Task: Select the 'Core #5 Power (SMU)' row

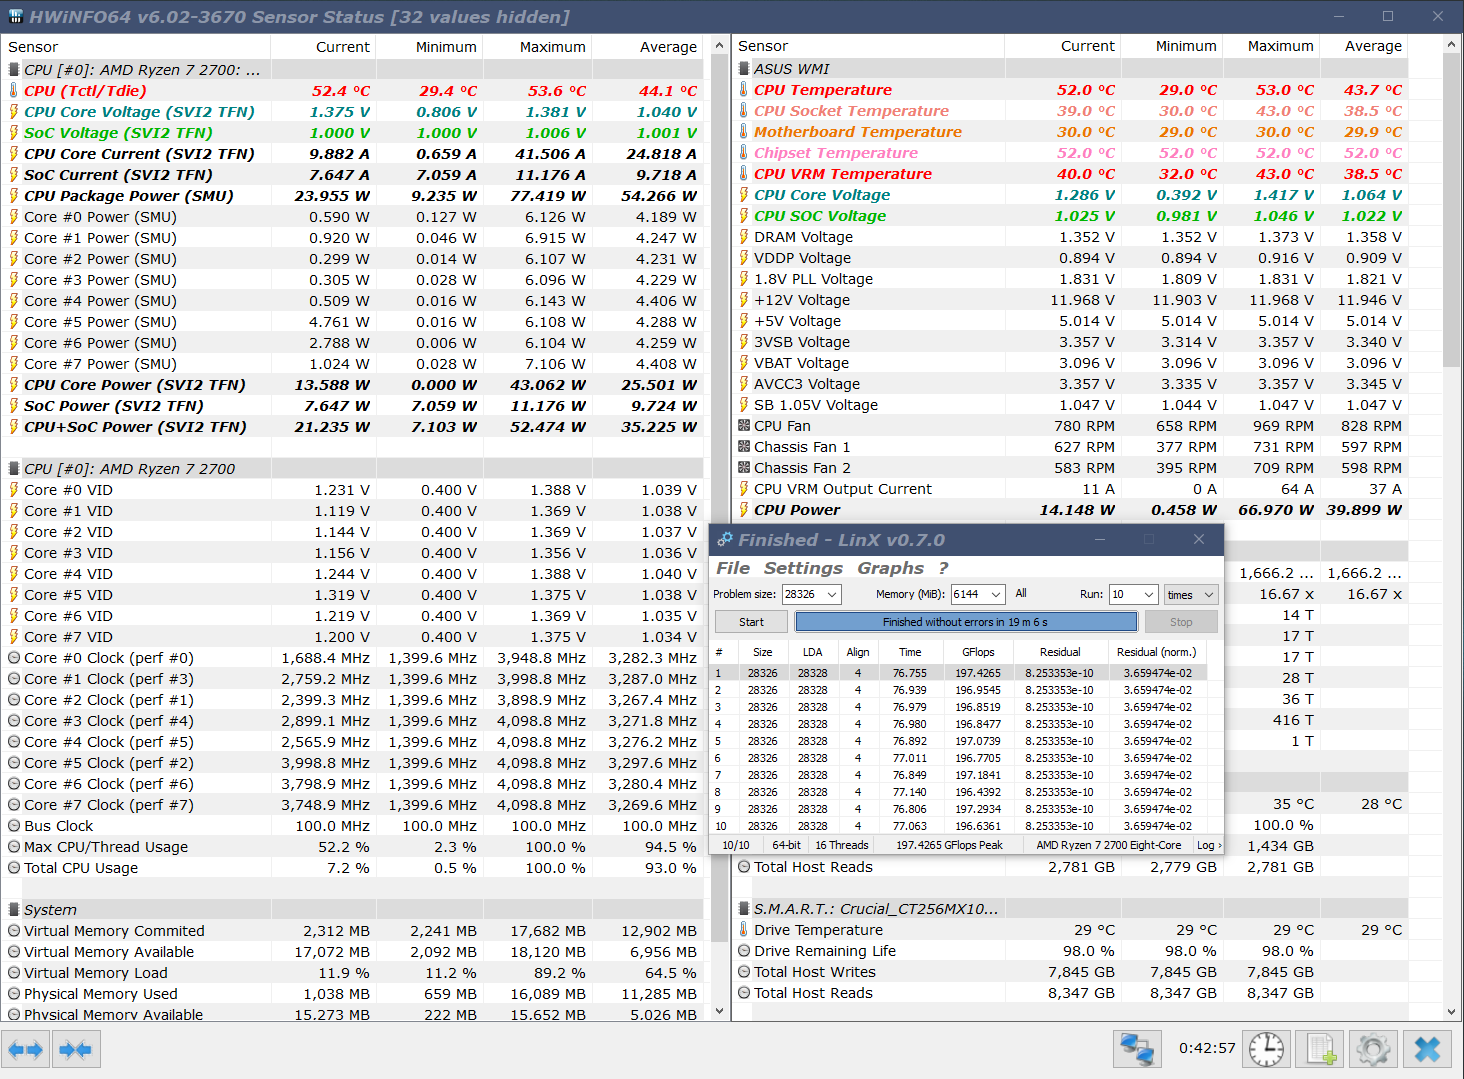Action: (x=354, y=322)
